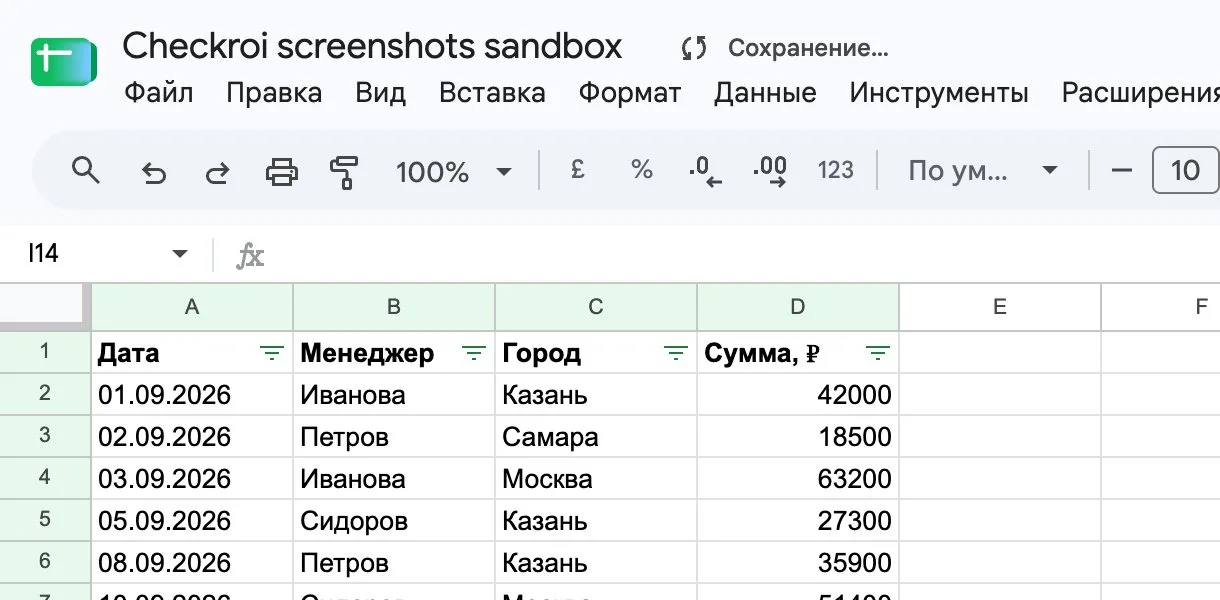Image resolution: width=1220 pixels, height=600 pixels.
Task: Open filter for 'Дата' column
Action: (271, 353)
